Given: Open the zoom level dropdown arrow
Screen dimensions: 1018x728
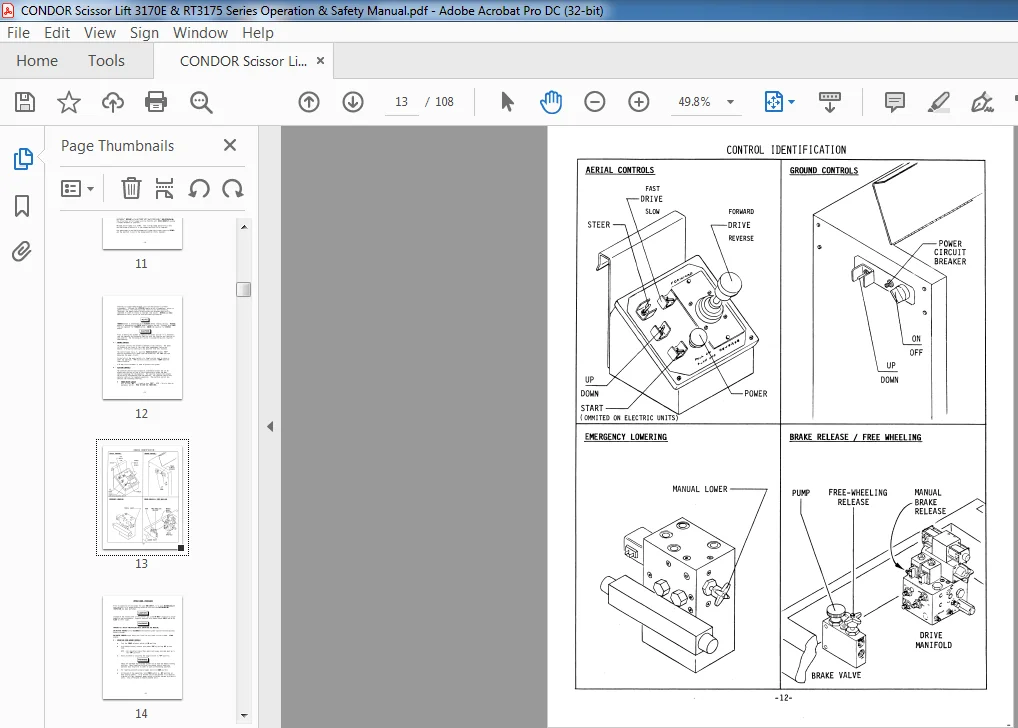Looking at the screenshot, I should coord(730,102).
